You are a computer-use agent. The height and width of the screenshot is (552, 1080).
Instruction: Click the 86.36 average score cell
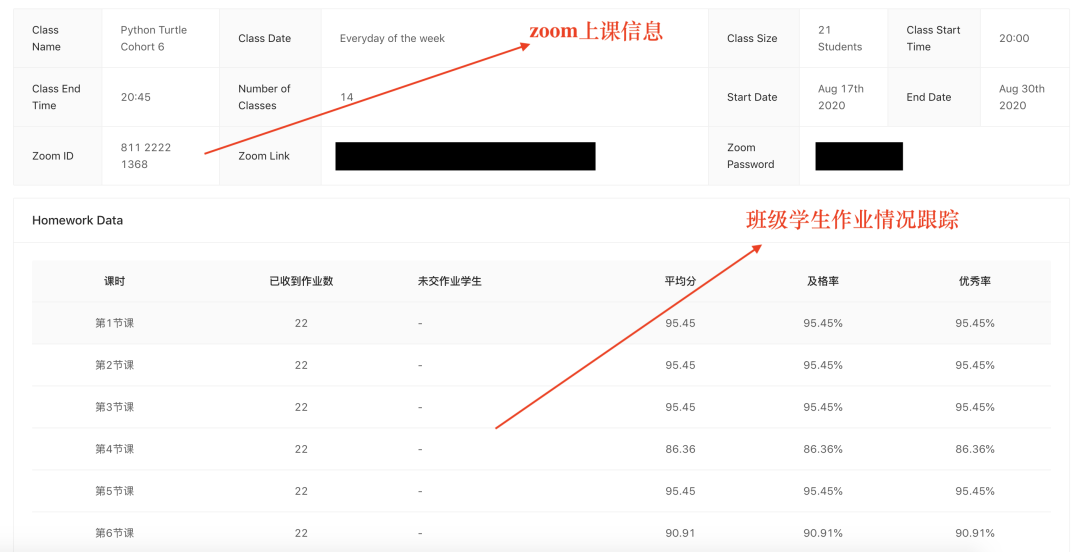[680, 449]
